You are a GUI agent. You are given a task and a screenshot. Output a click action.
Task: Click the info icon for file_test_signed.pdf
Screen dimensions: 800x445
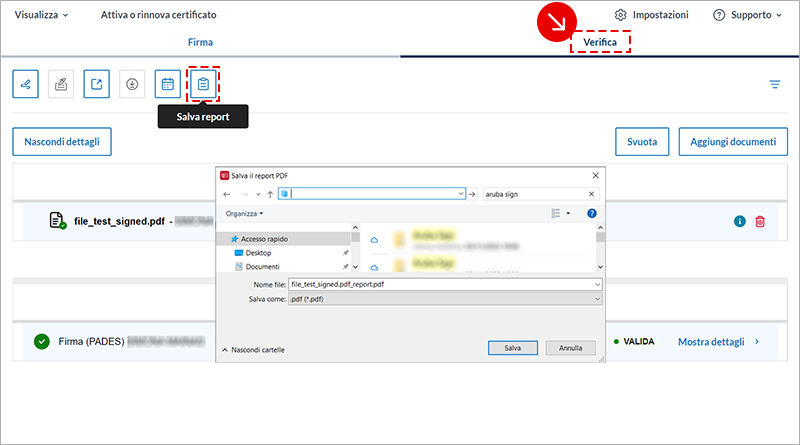point(740,221)
